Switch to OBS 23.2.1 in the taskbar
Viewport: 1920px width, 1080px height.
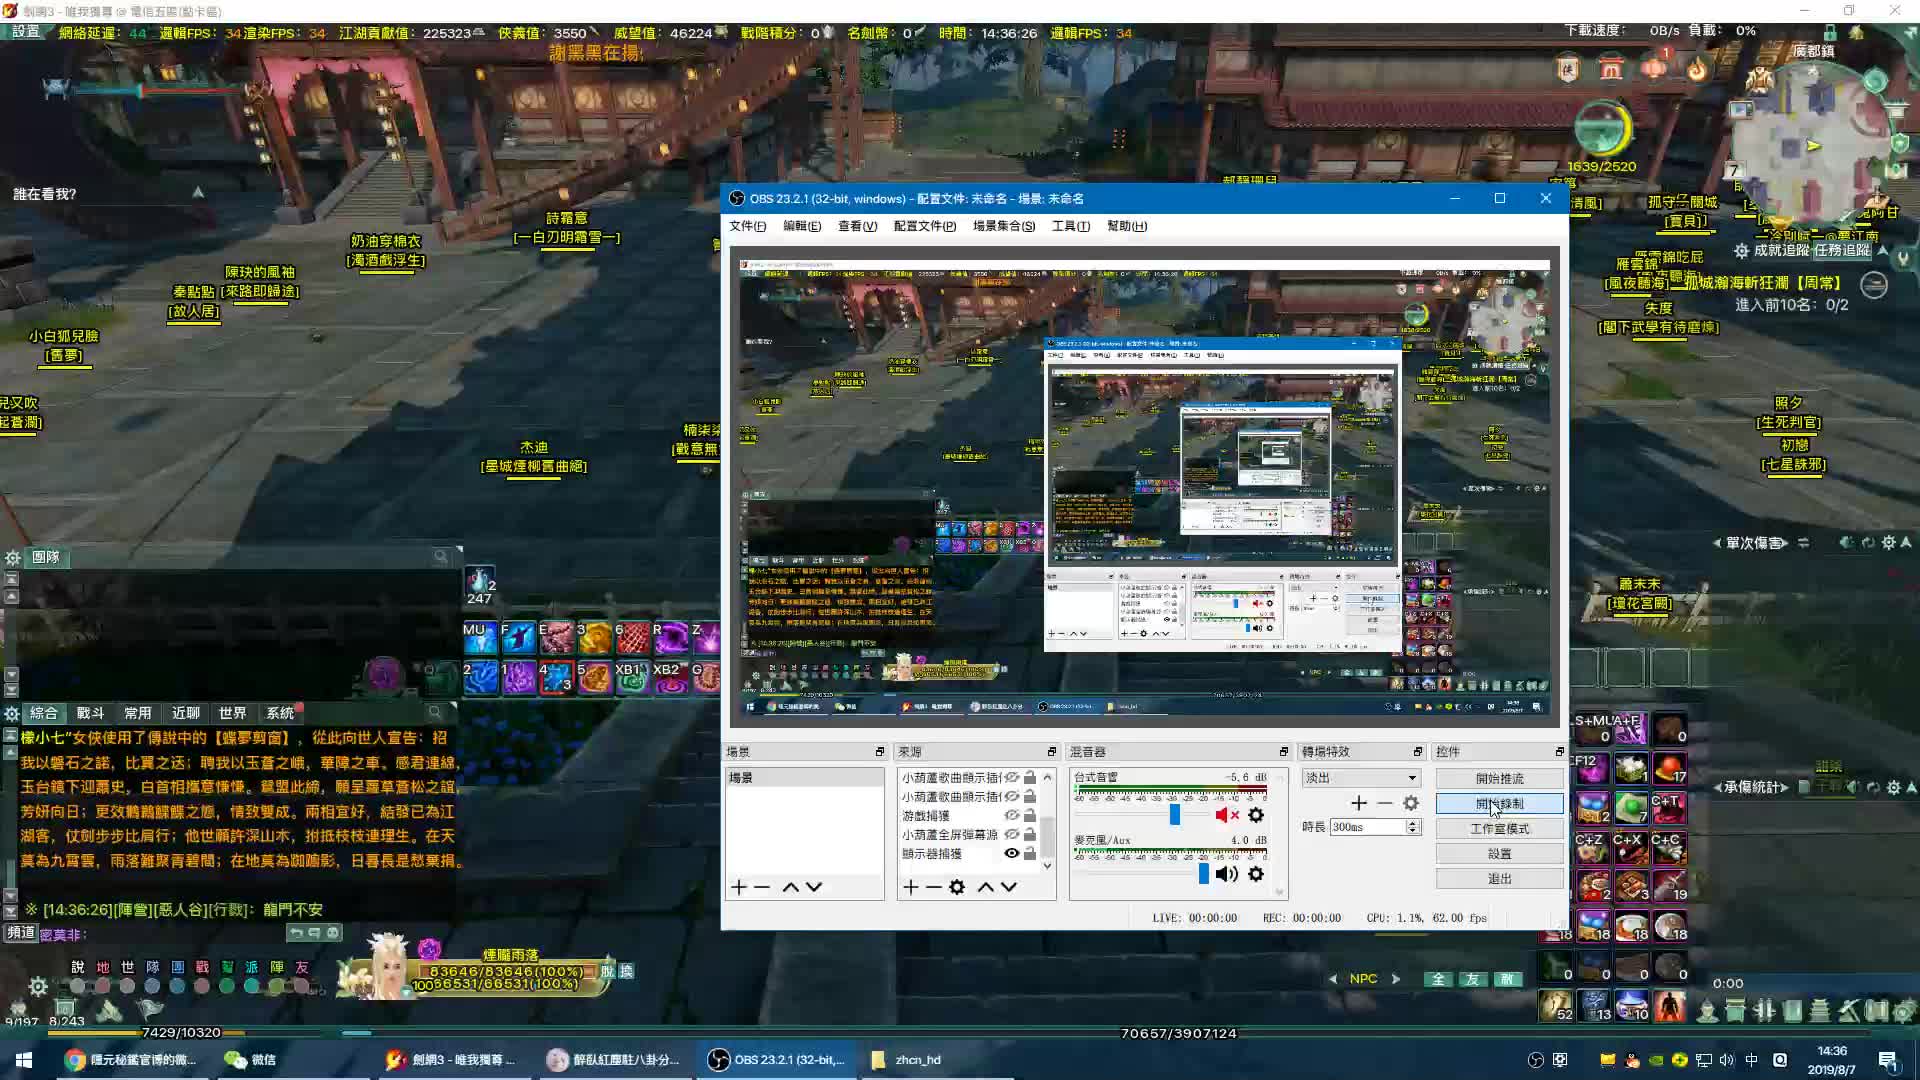click(x=778, y=1060)
